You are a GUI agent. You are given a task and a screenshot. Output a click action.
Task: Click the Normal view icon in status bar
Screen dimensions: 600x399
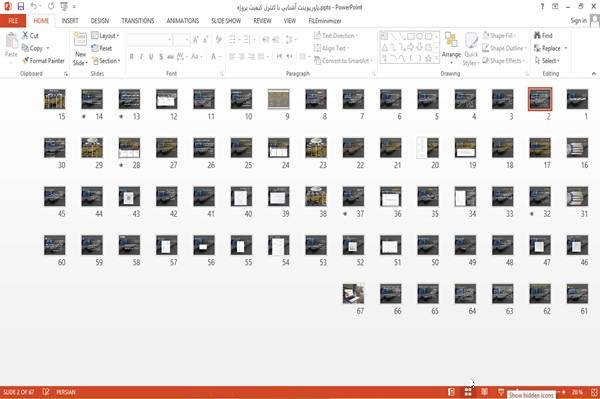(x=452, y=392)
